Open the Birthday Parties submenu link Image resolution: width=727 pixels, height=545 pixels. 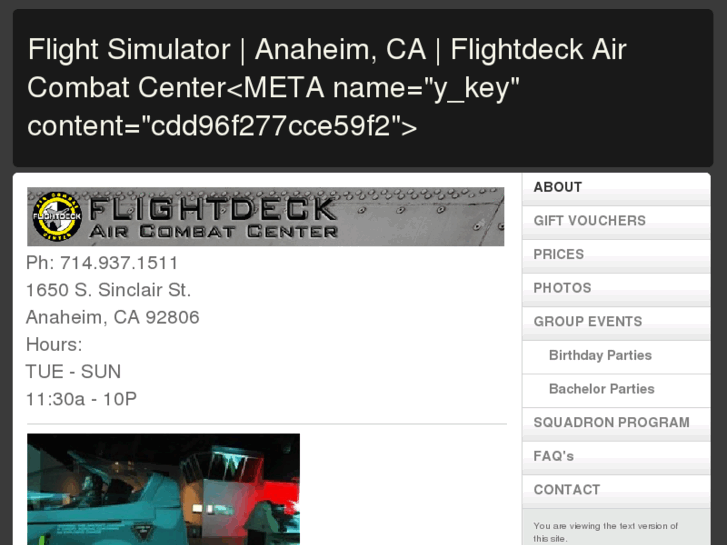pos(600,355)
